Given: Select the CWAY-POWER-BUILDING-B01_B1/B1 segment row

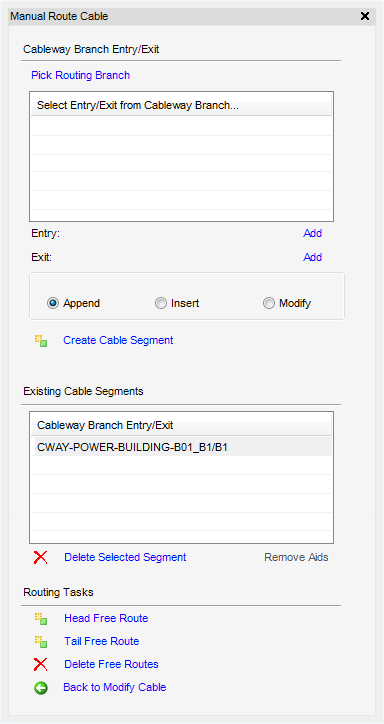Looking at the screenshot, I should [181, 447].
